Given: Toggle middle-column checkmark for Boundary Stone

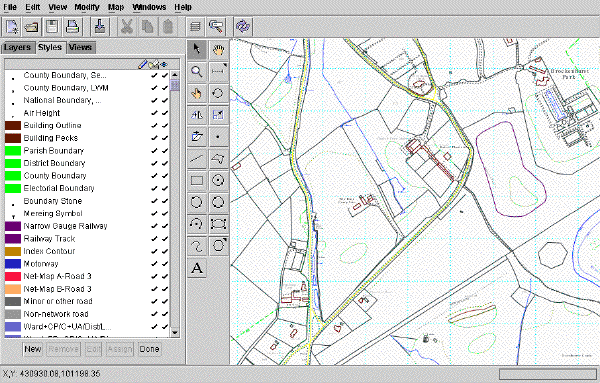Looking at the screenshot, I should point(154,201).
